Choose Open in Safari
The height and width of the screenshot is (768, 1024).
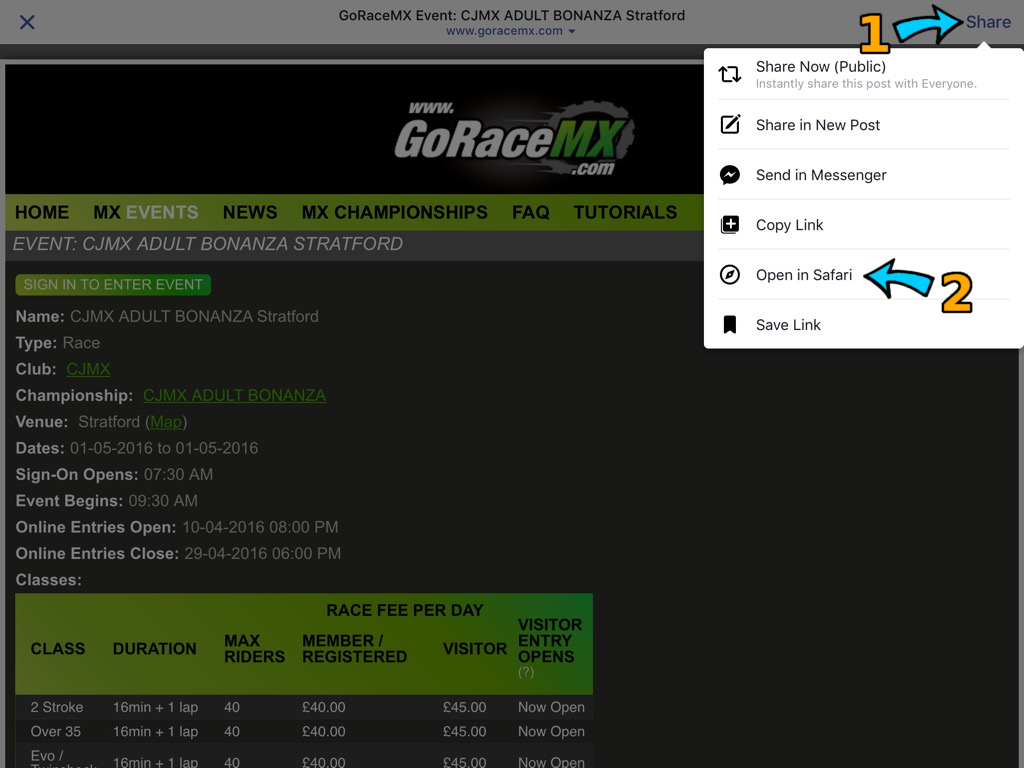(x=863, y=275)
